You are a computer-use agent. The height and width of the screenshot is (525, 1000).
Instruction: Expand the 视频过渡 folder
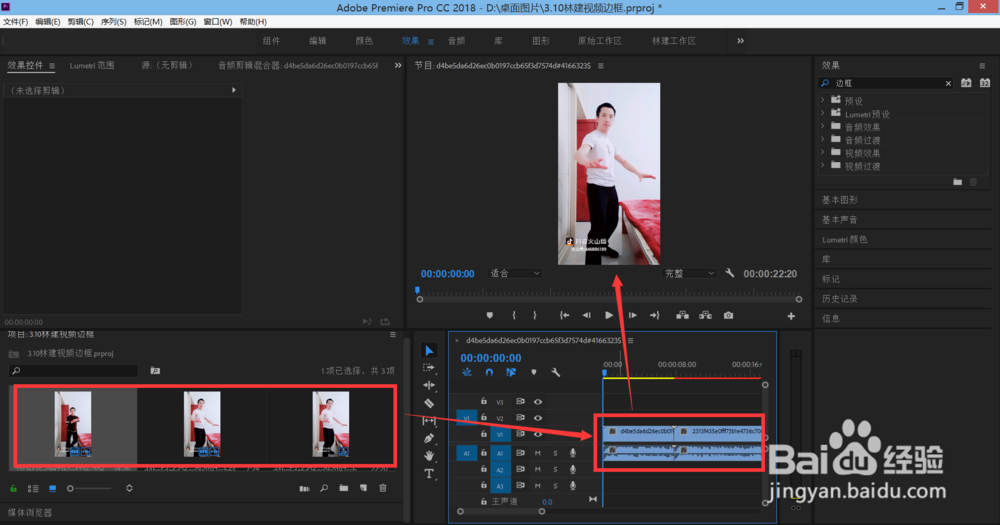(823, 165)
